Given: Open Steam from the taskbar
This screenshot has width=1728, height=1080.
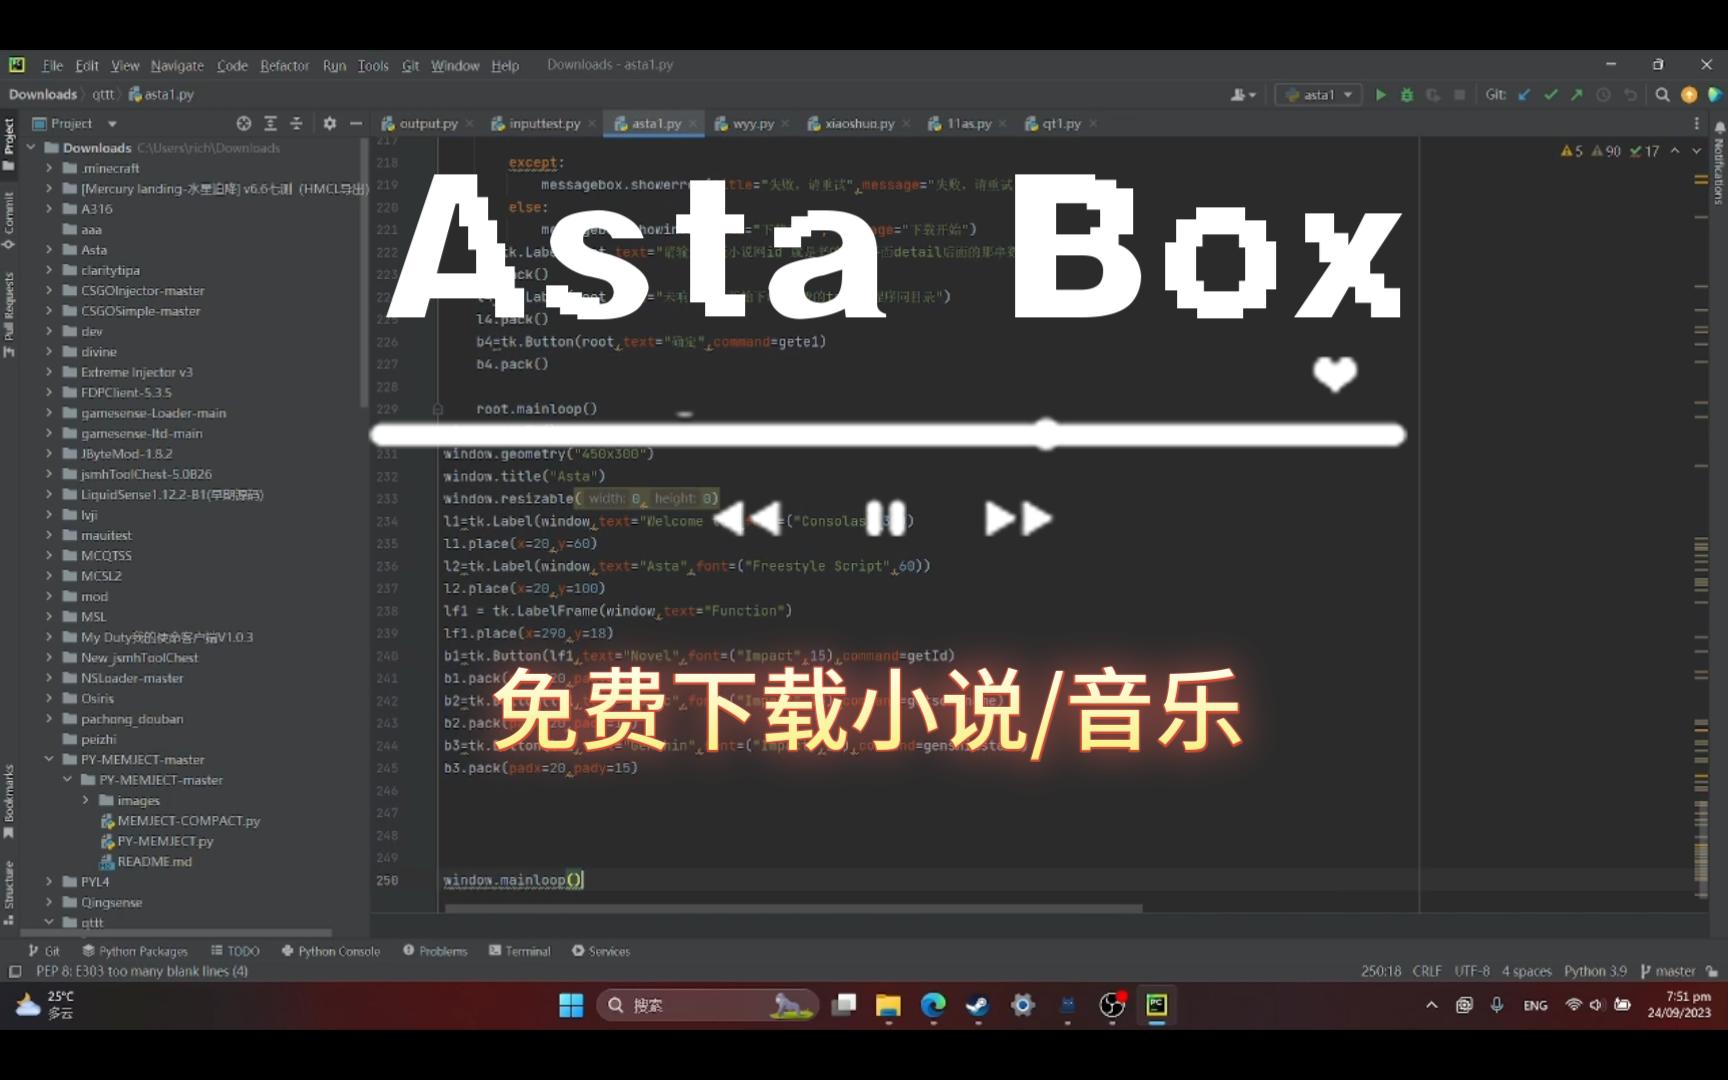Looking at the screenshot, I should [978, 1005].
